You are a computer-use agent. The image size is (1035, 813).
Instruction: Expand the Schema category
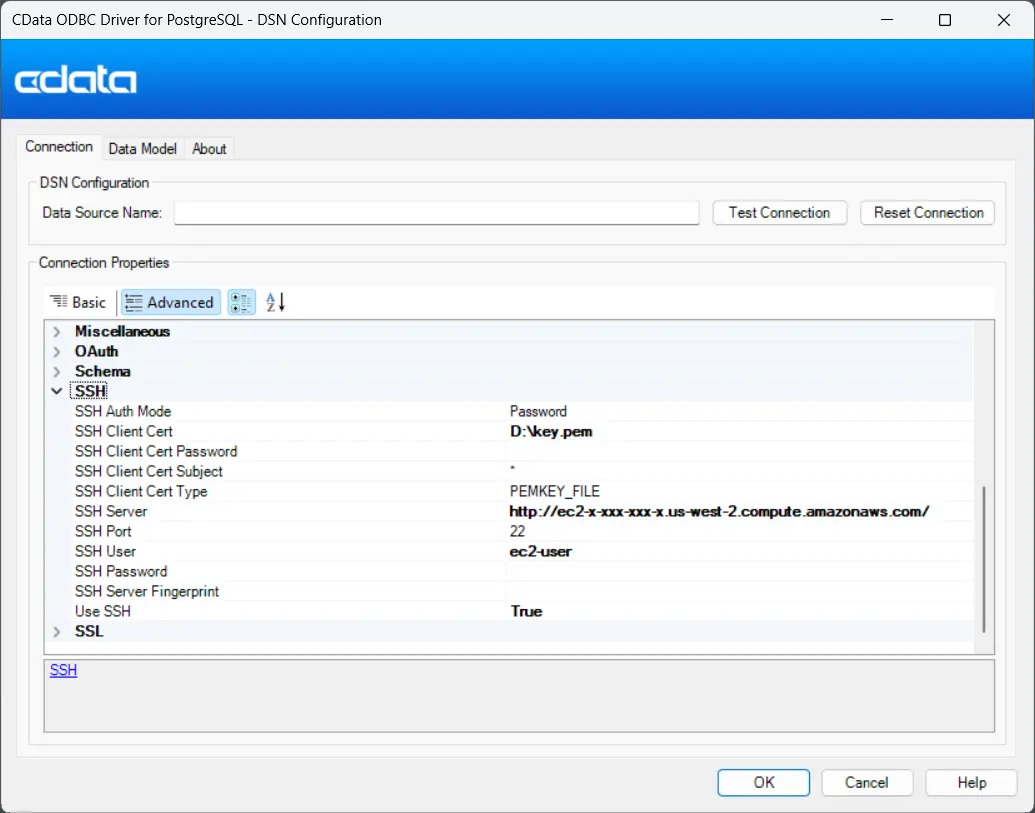[57, 371]
